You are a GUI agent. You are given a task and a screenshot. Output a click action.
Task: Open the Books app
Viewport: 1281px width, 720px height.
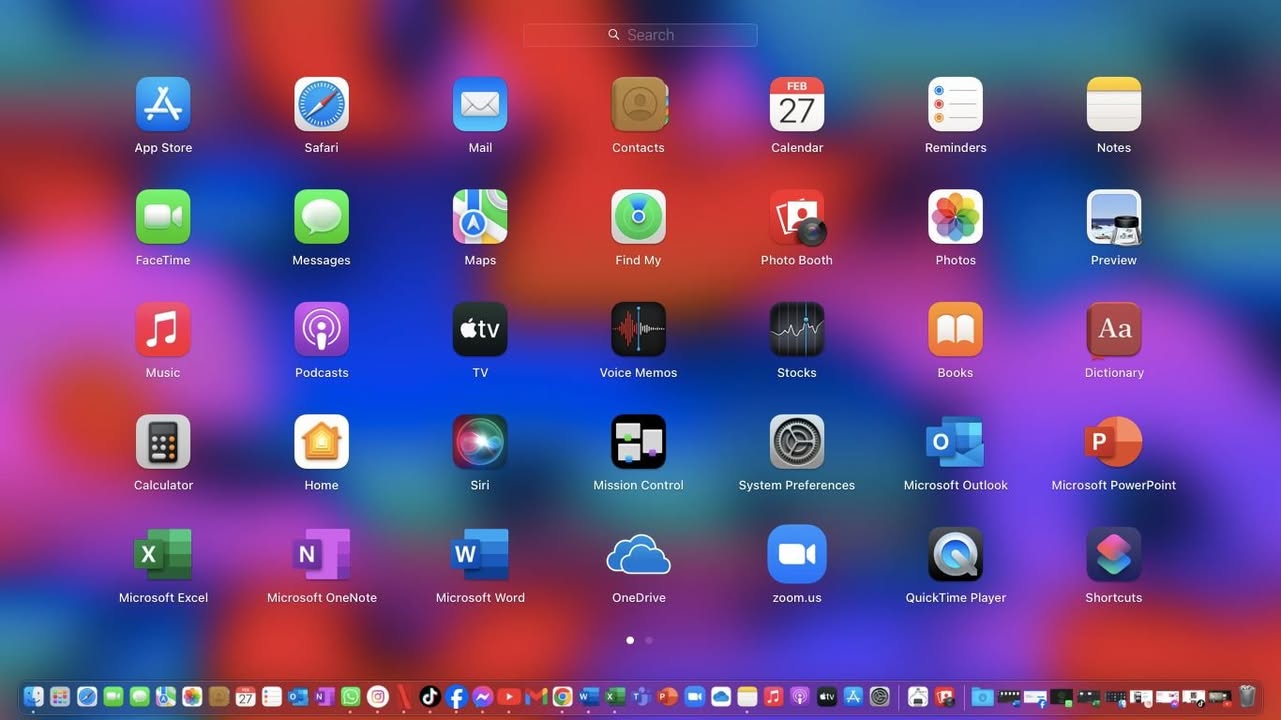pos(955,329)
